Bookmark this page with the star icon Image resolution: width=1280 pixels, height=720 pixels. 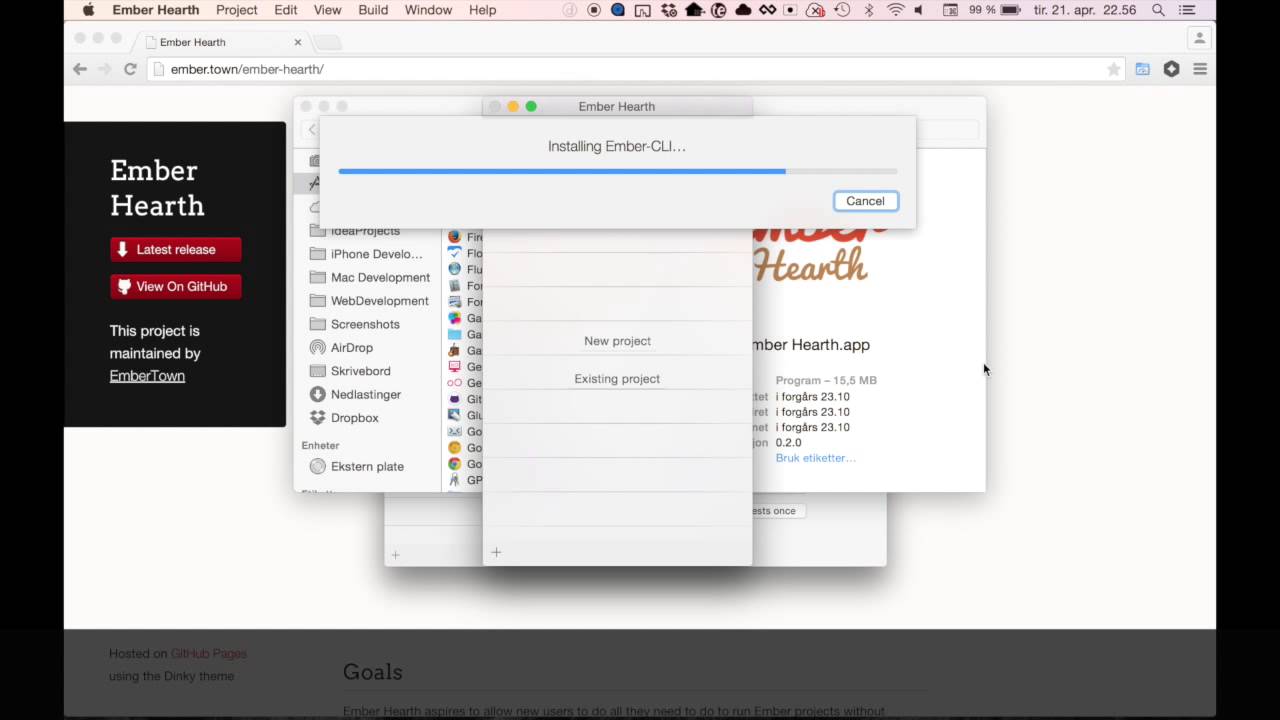click(1114, 69)
